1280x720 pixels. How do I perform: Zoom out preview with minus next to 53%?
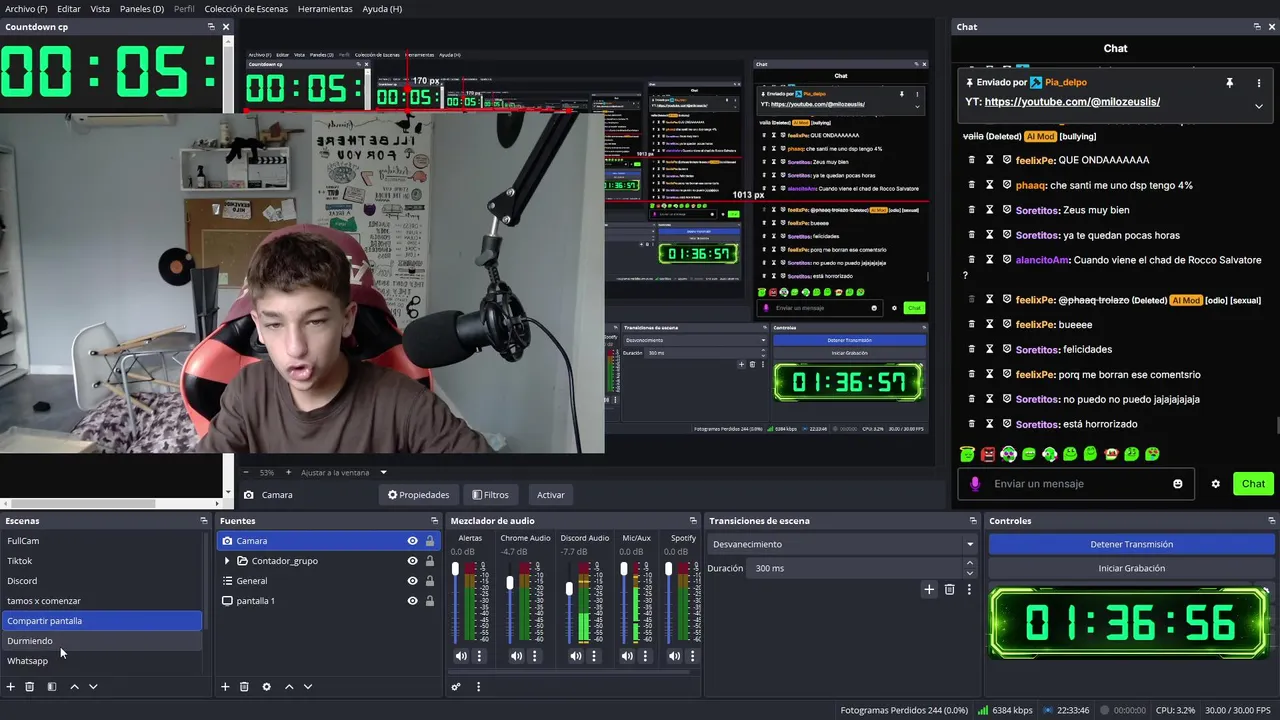pos(246,472)
